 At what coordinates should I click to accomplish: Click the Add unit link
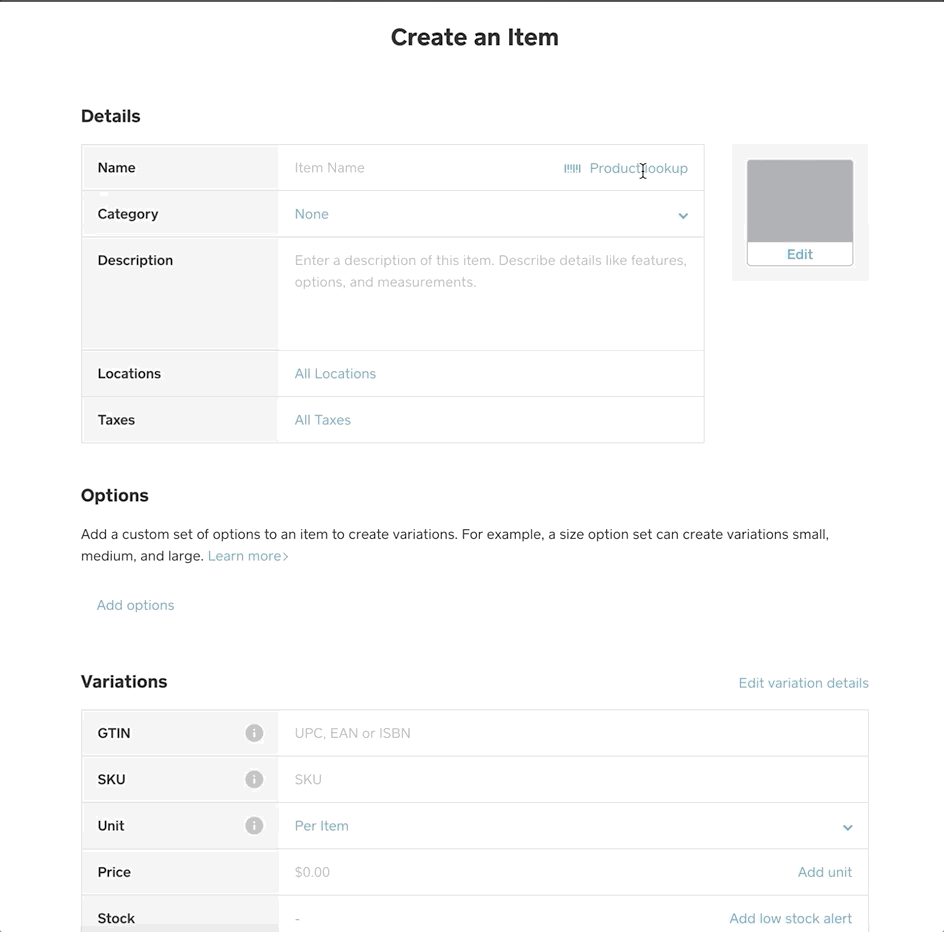[x=824, y=872]
